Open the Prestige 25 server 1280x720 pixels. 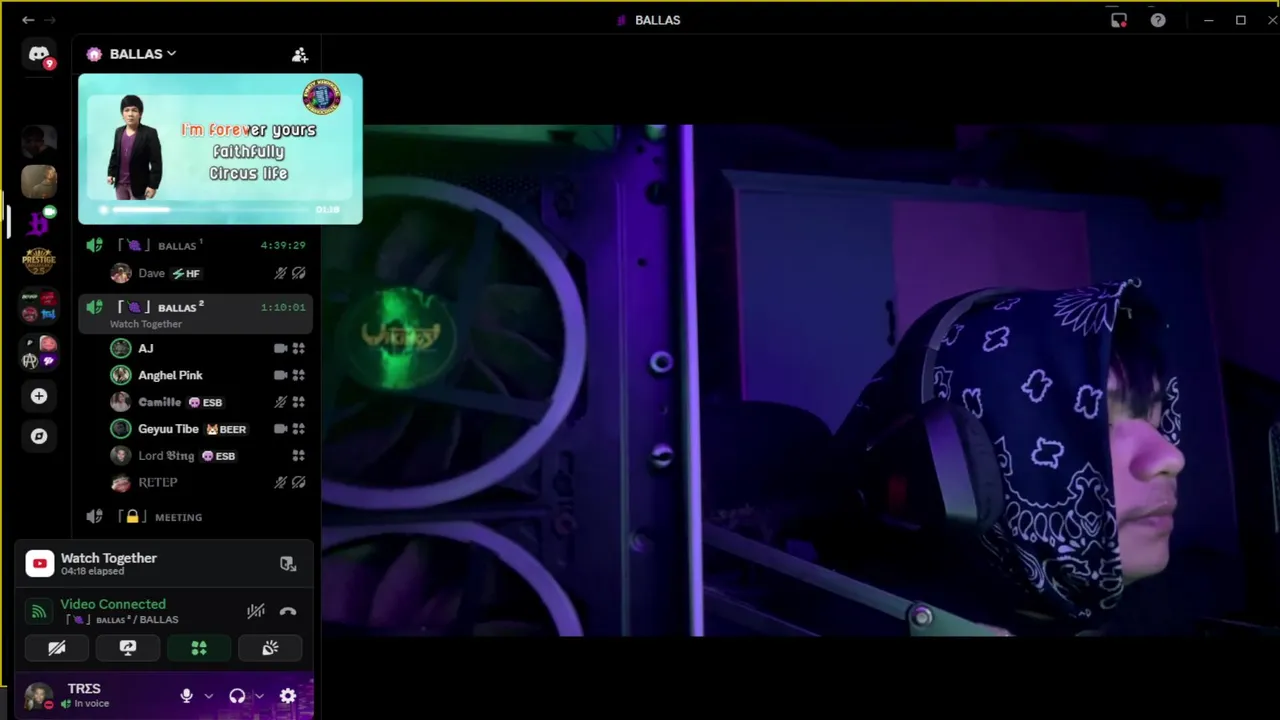point(39,261)
